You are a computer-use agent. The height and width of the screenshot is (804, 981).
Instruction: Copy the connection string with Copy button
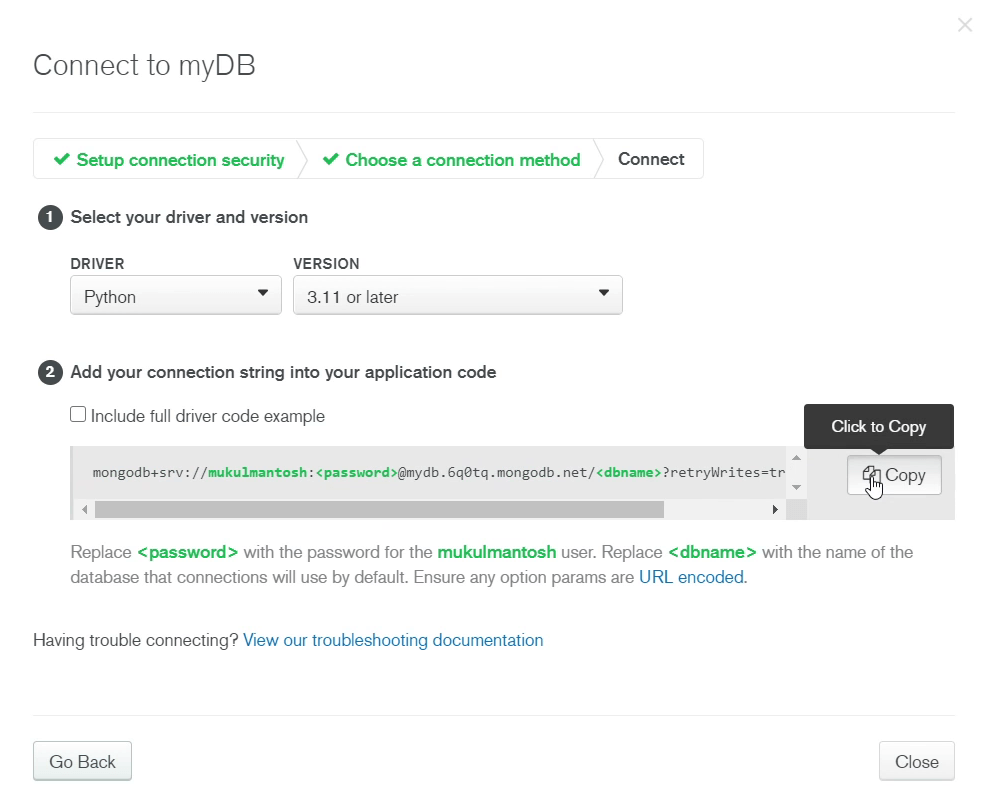click(894, 475)
